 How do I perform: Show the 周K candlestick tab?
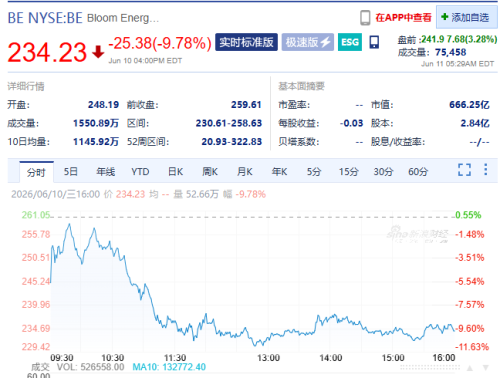point(210,172)
